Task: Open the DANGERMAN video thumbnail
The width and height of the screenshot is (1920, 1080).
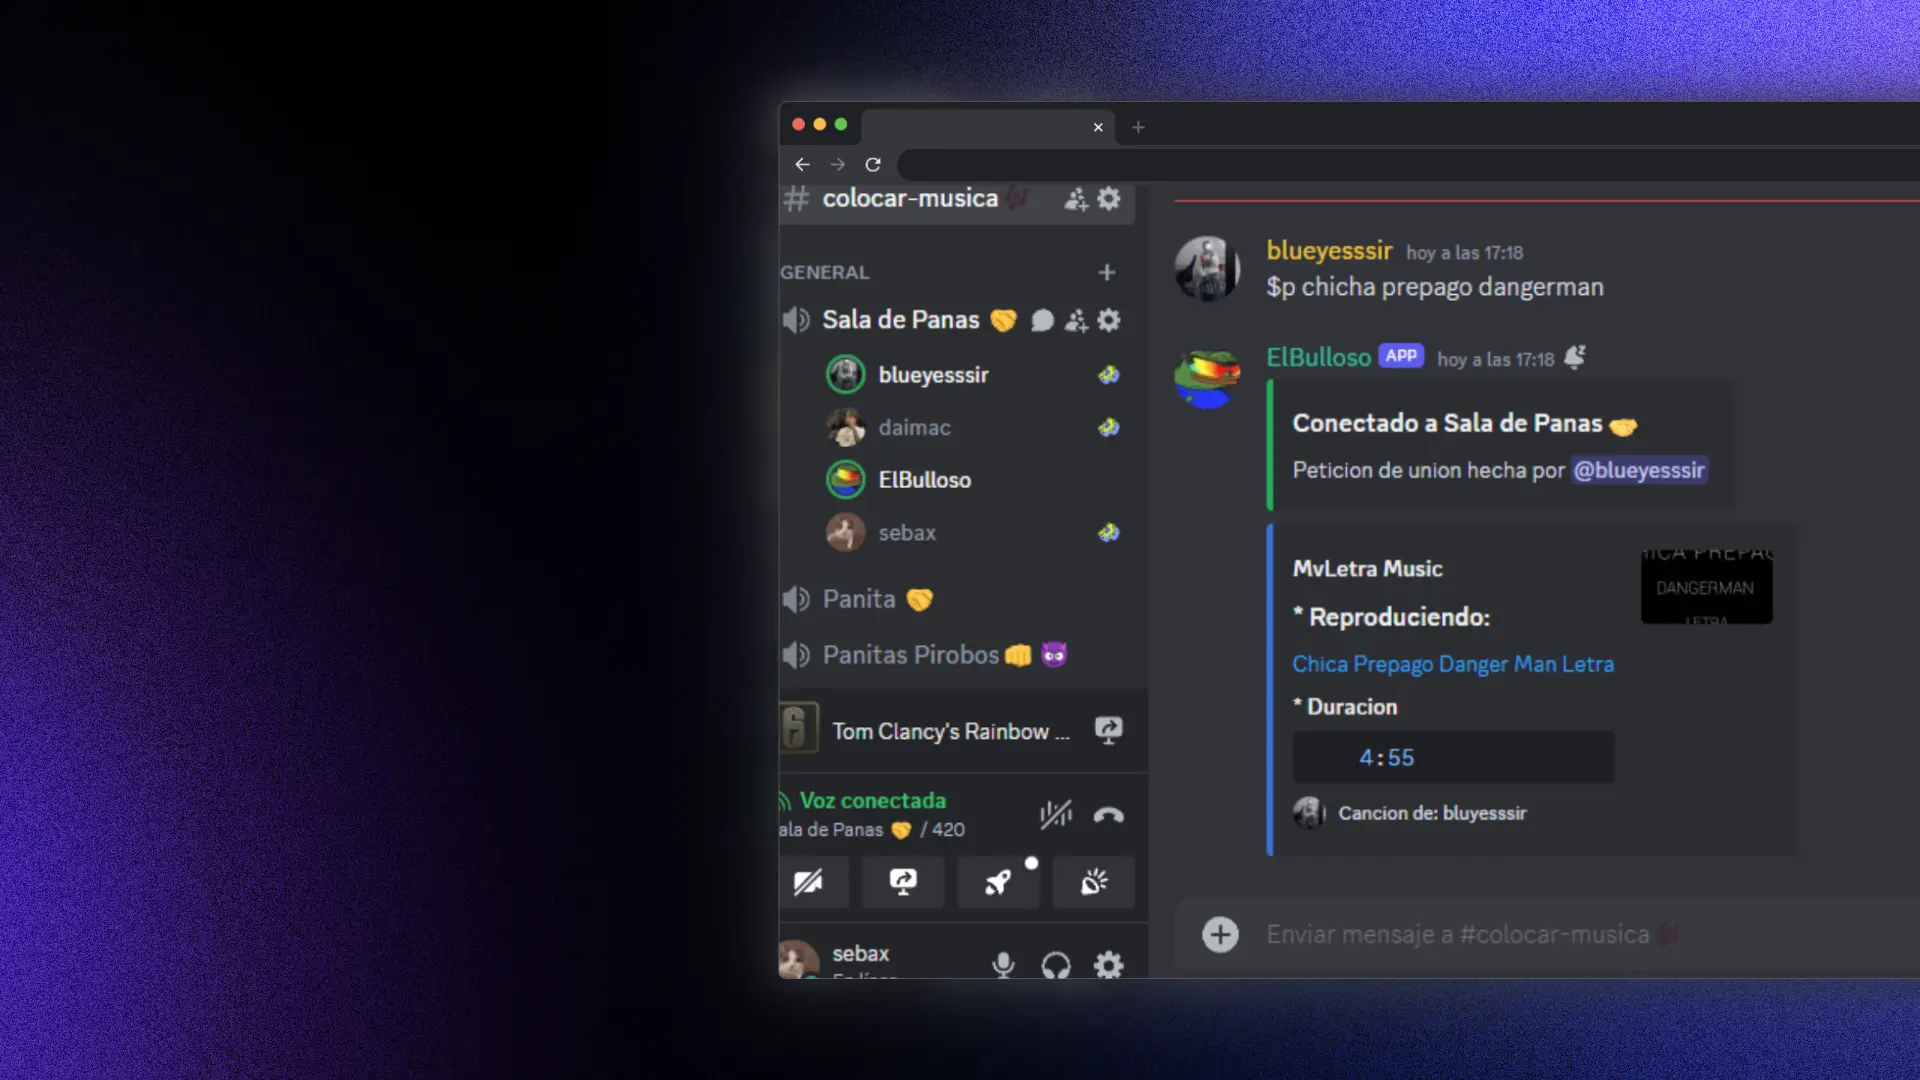Action: pyautogui.click(x=1707, y=586)
